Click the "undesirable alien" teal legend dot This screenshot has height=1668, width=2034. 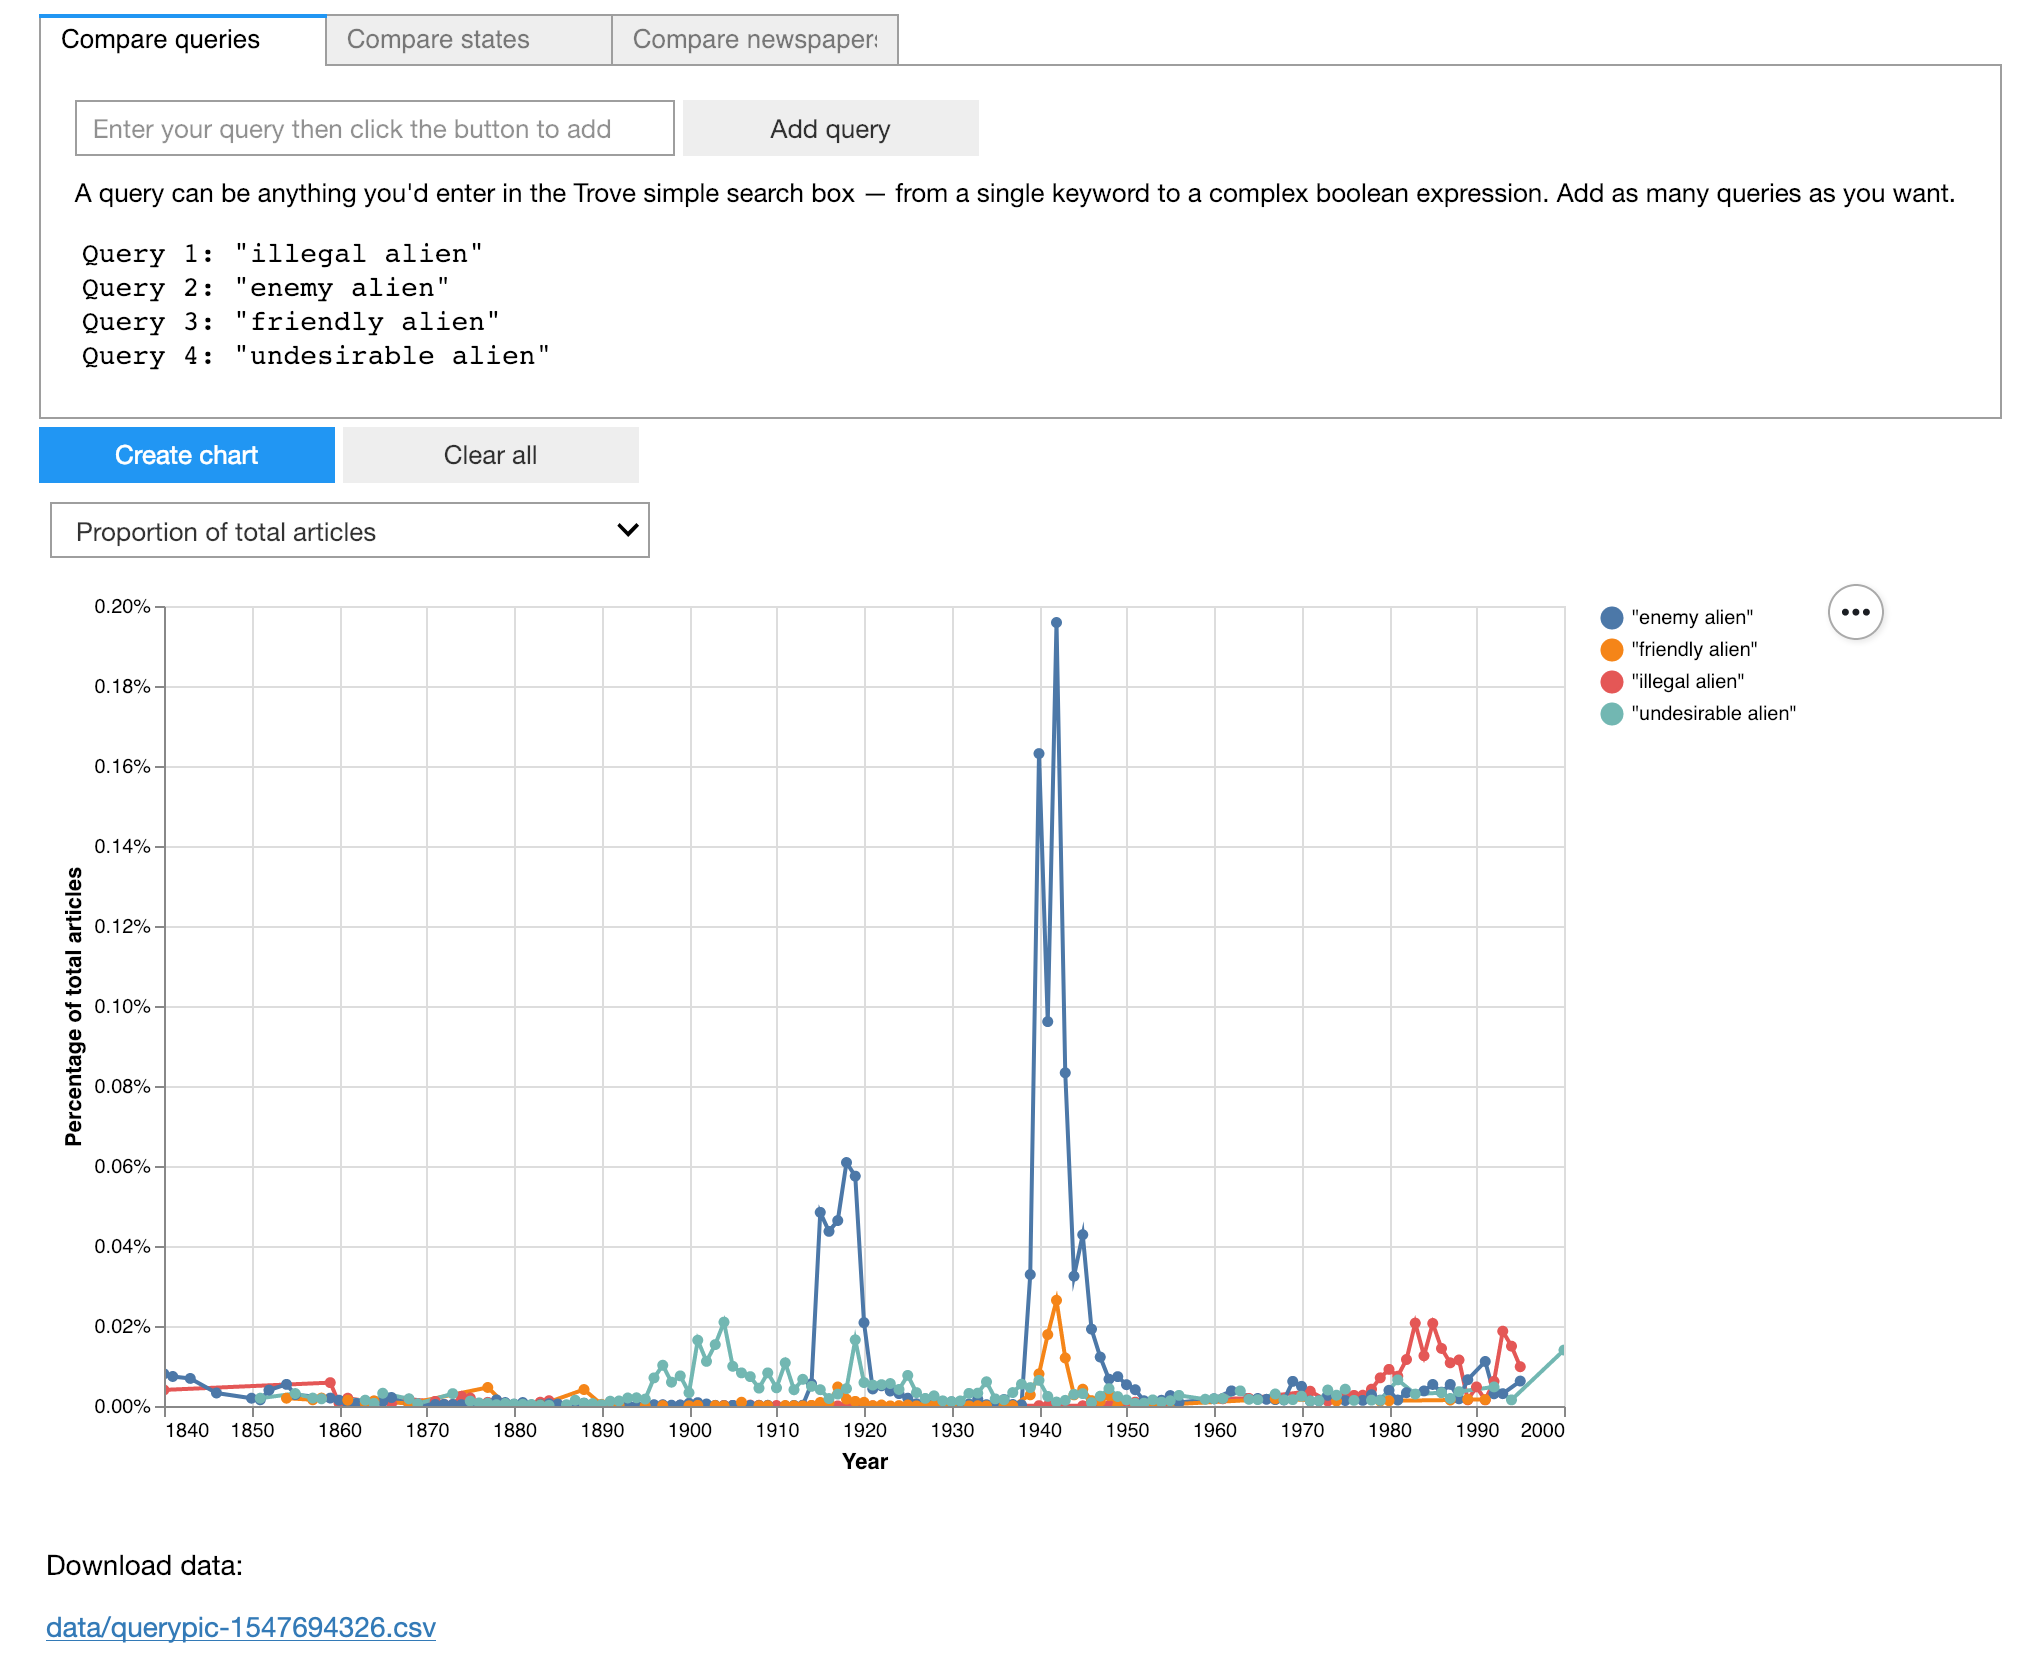pyautogui.click(x=1611, y=714)
